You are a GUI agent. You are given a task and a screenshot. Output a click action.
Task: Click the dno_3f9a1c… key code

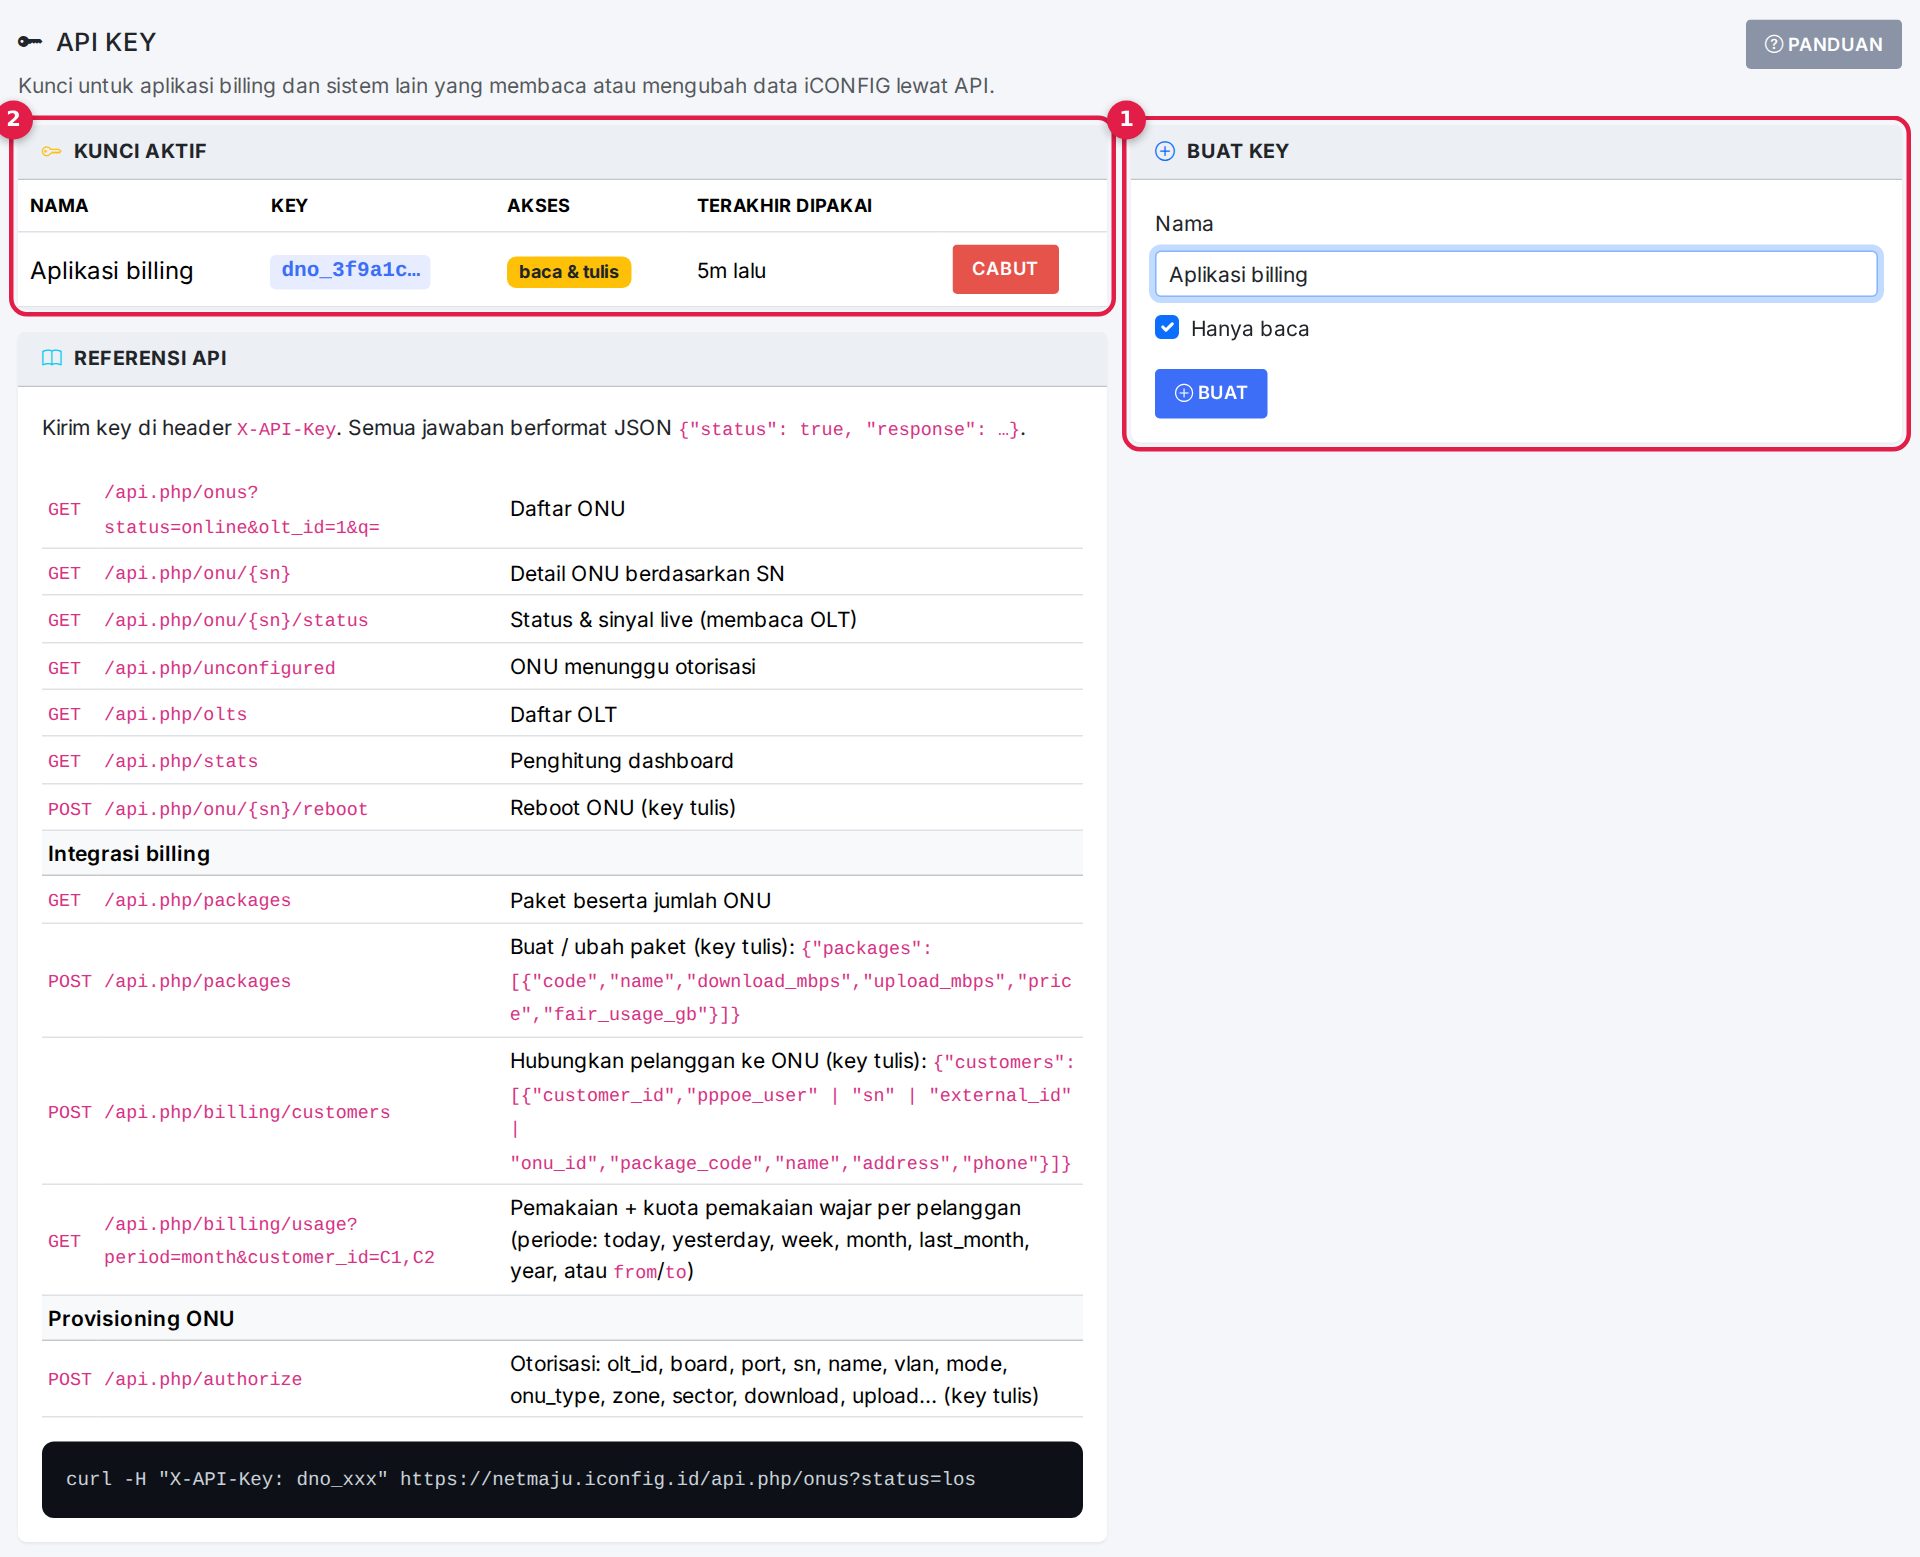(350, 270)
